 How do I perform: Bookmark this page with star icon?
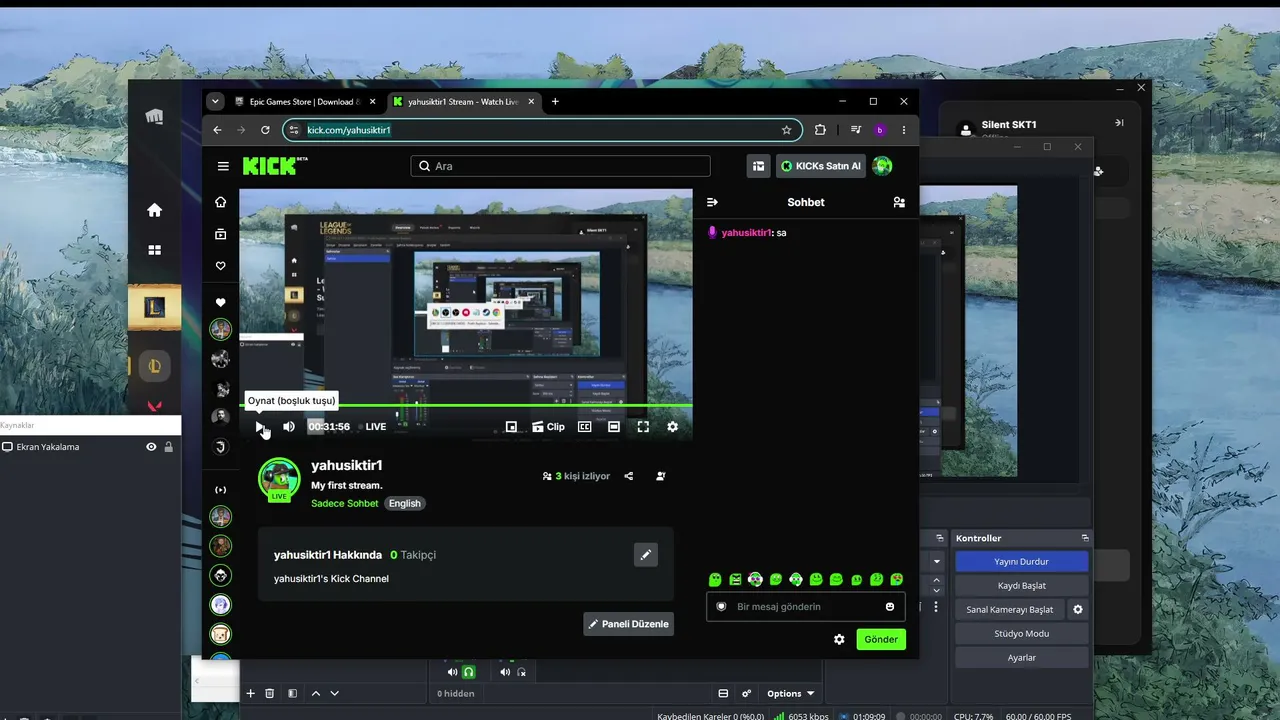(786, 130)
